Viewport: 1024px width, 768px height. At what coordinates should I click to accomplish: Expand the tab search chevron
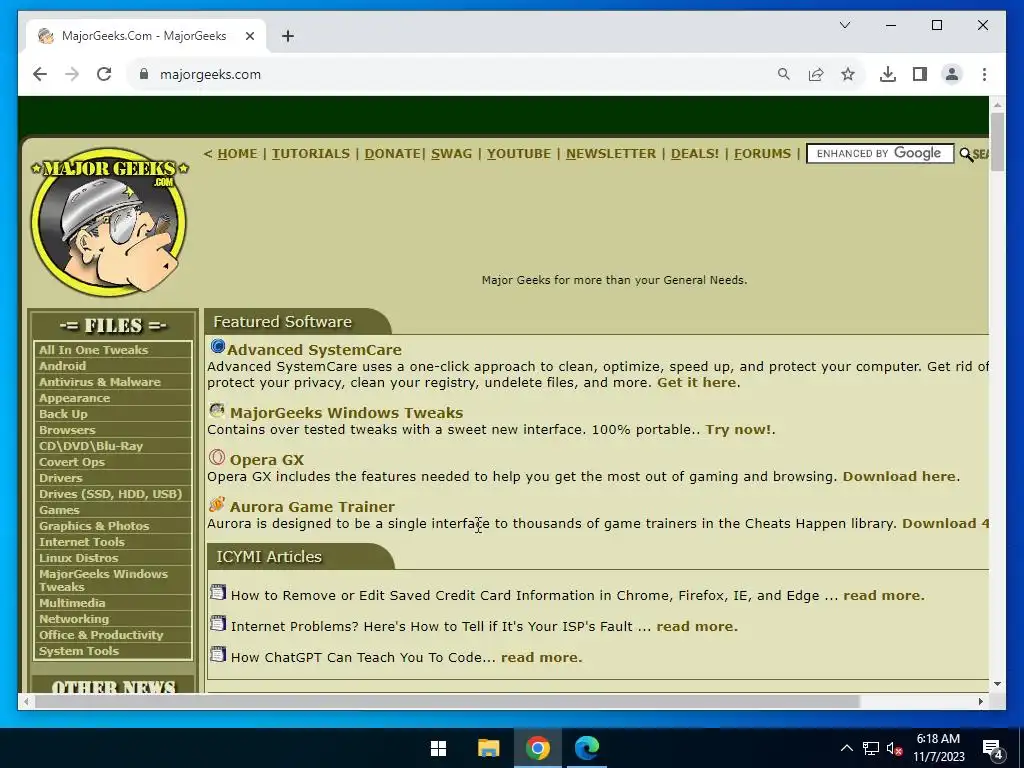[844, 25]
